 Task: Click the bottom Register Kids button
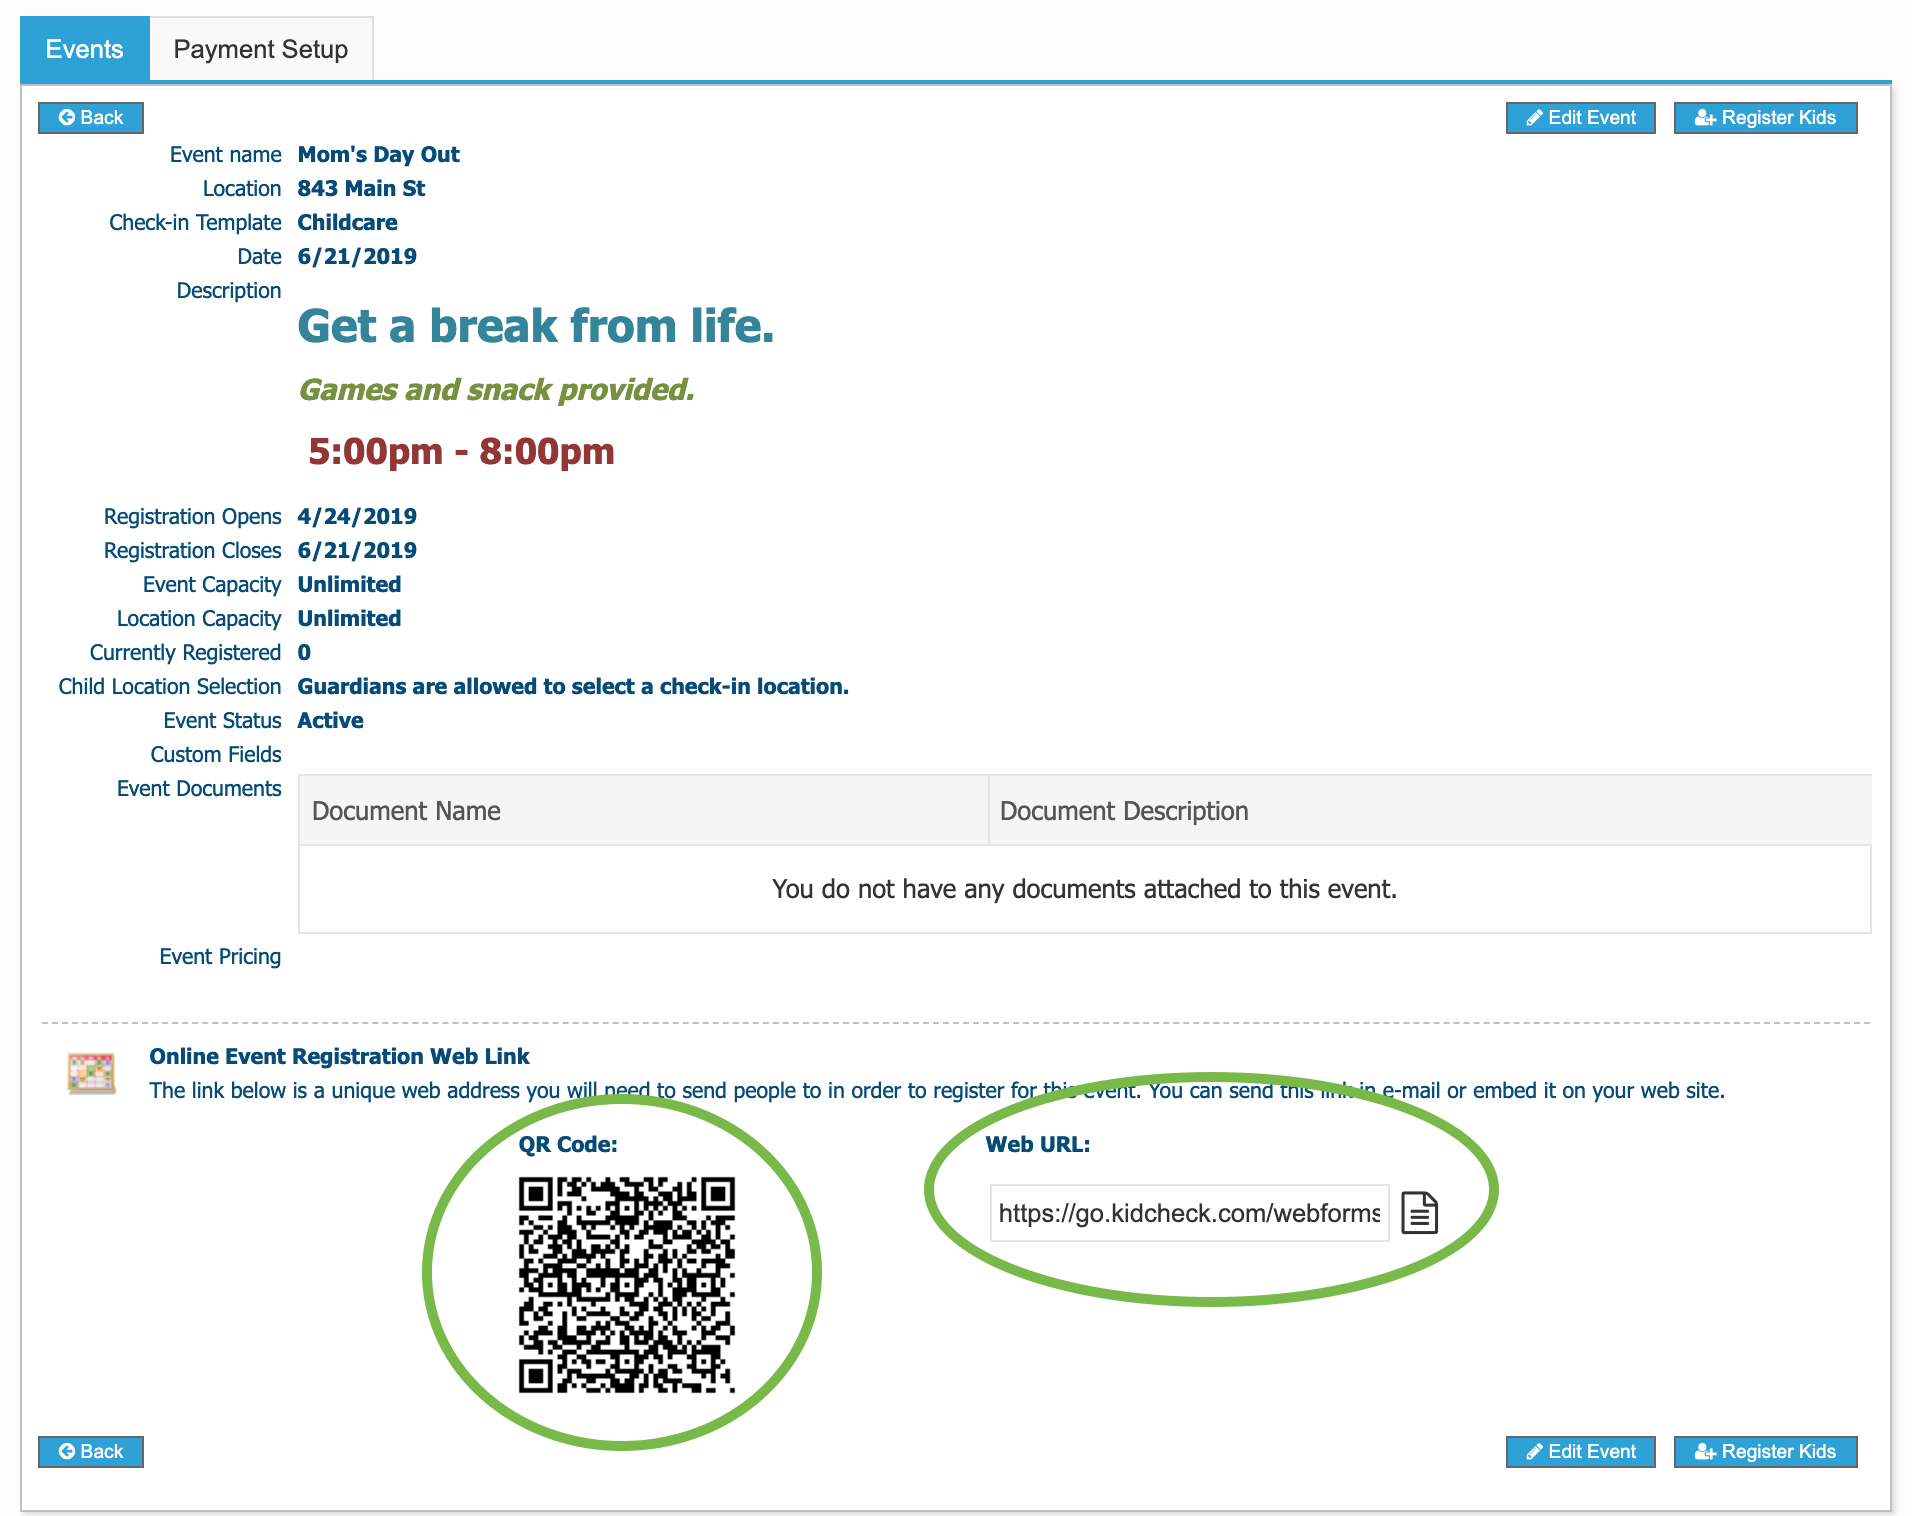[x=1765, y=1452]
